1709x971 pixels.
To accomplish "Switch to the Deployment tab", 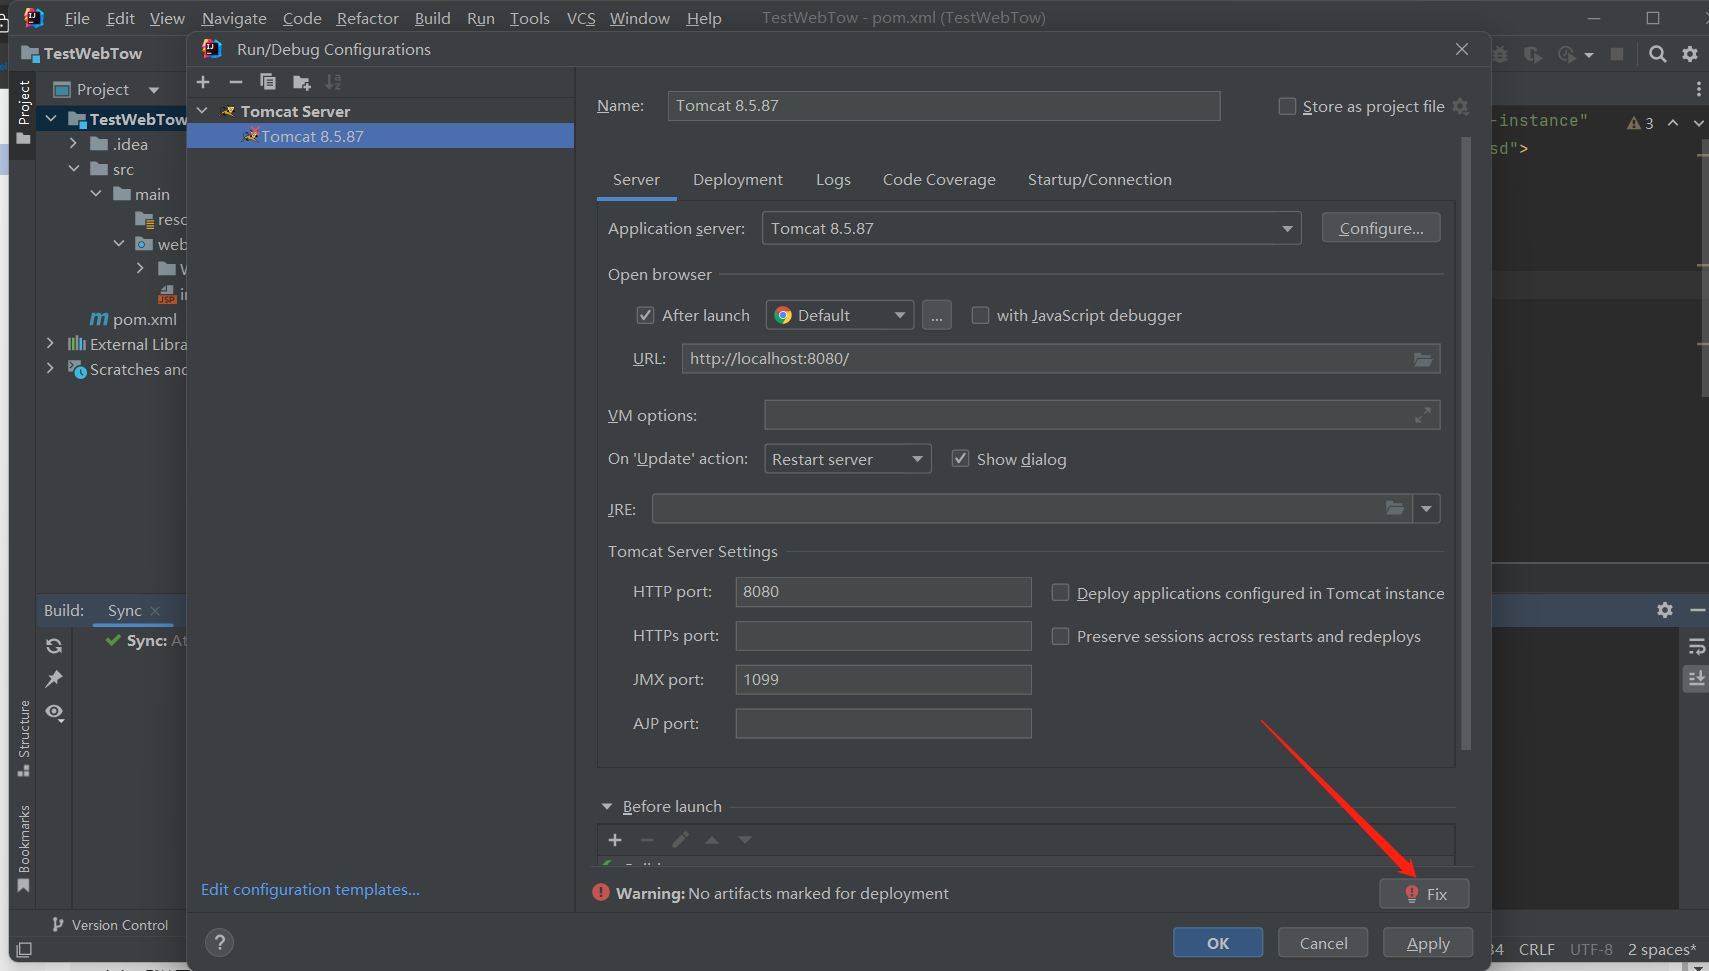I will click(x=738, y=180).
